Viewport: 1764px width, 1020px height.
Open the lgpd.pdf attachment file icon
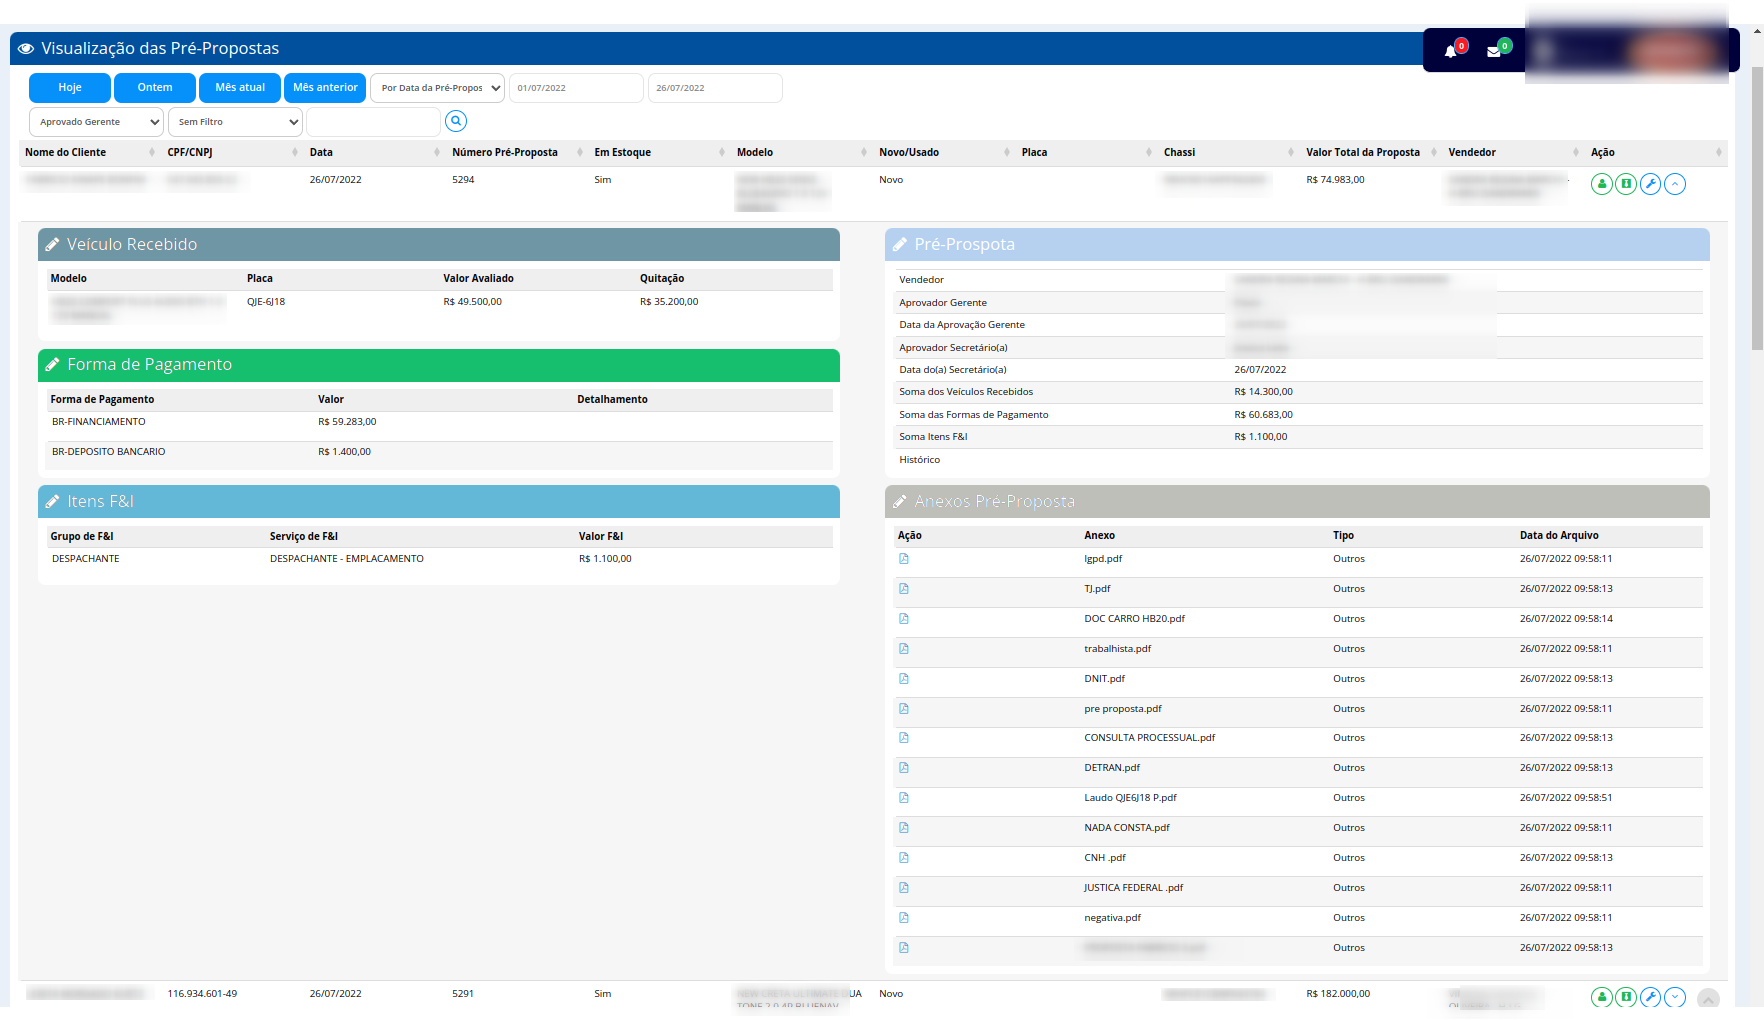coord(904,559)
